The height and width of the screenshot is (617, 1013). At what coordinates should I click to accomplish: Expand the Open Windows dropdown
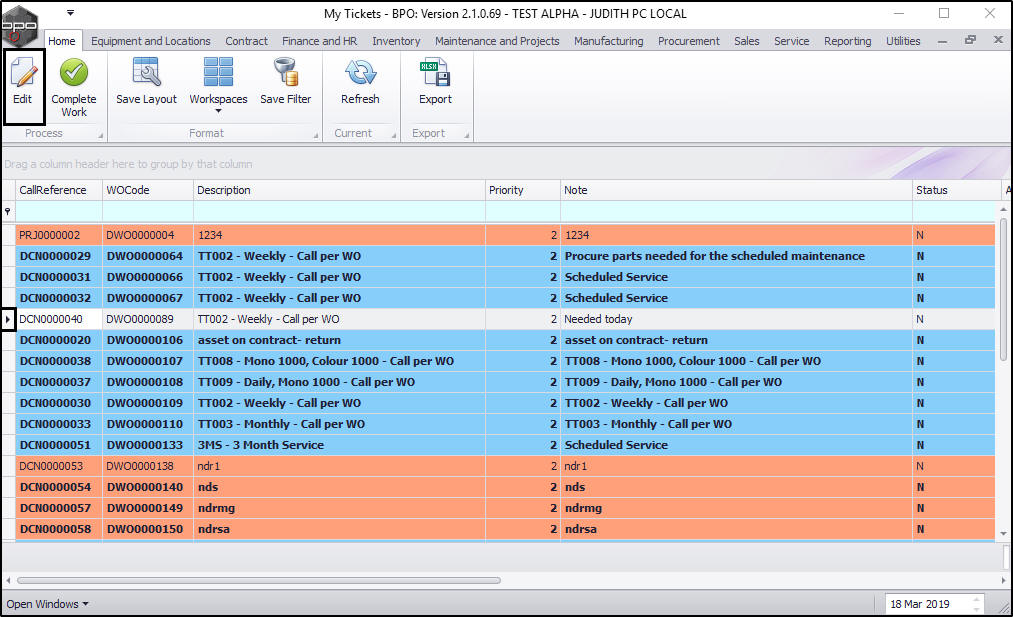pos(47,604)
